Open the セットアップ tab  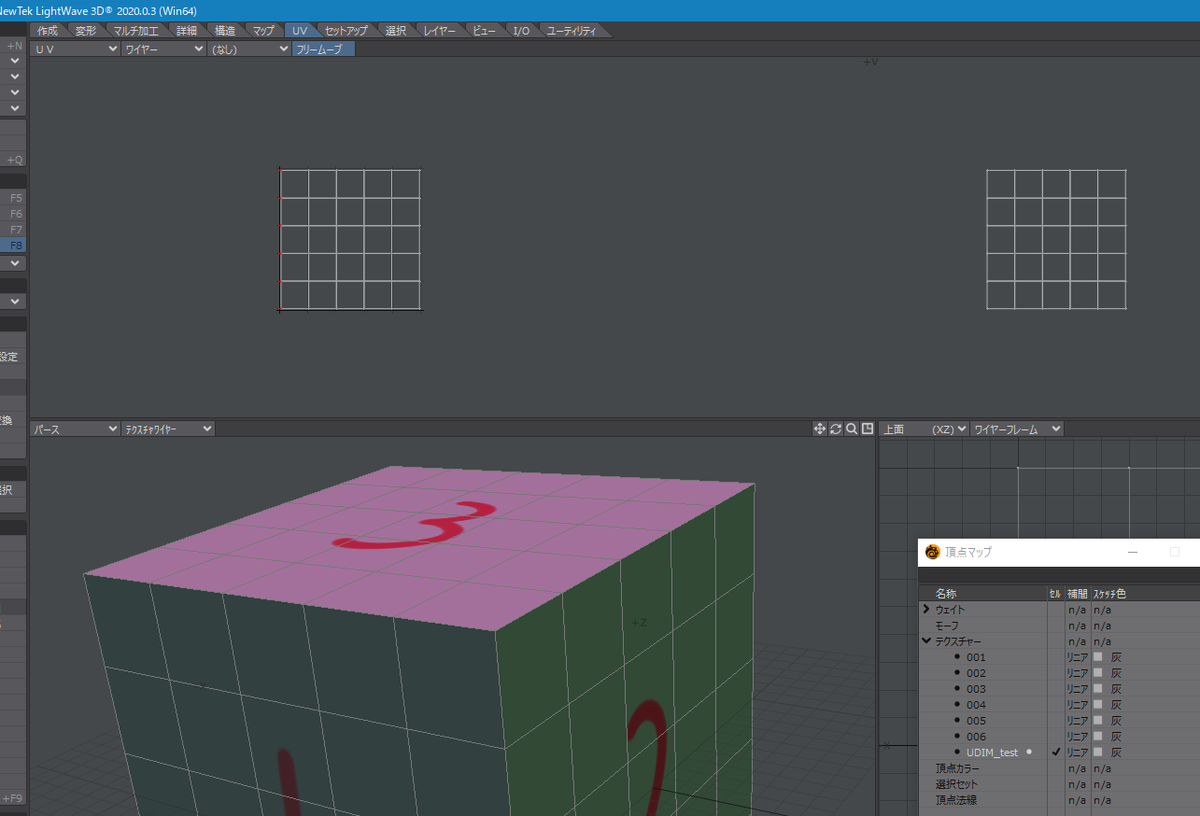[x=347, y=31]
